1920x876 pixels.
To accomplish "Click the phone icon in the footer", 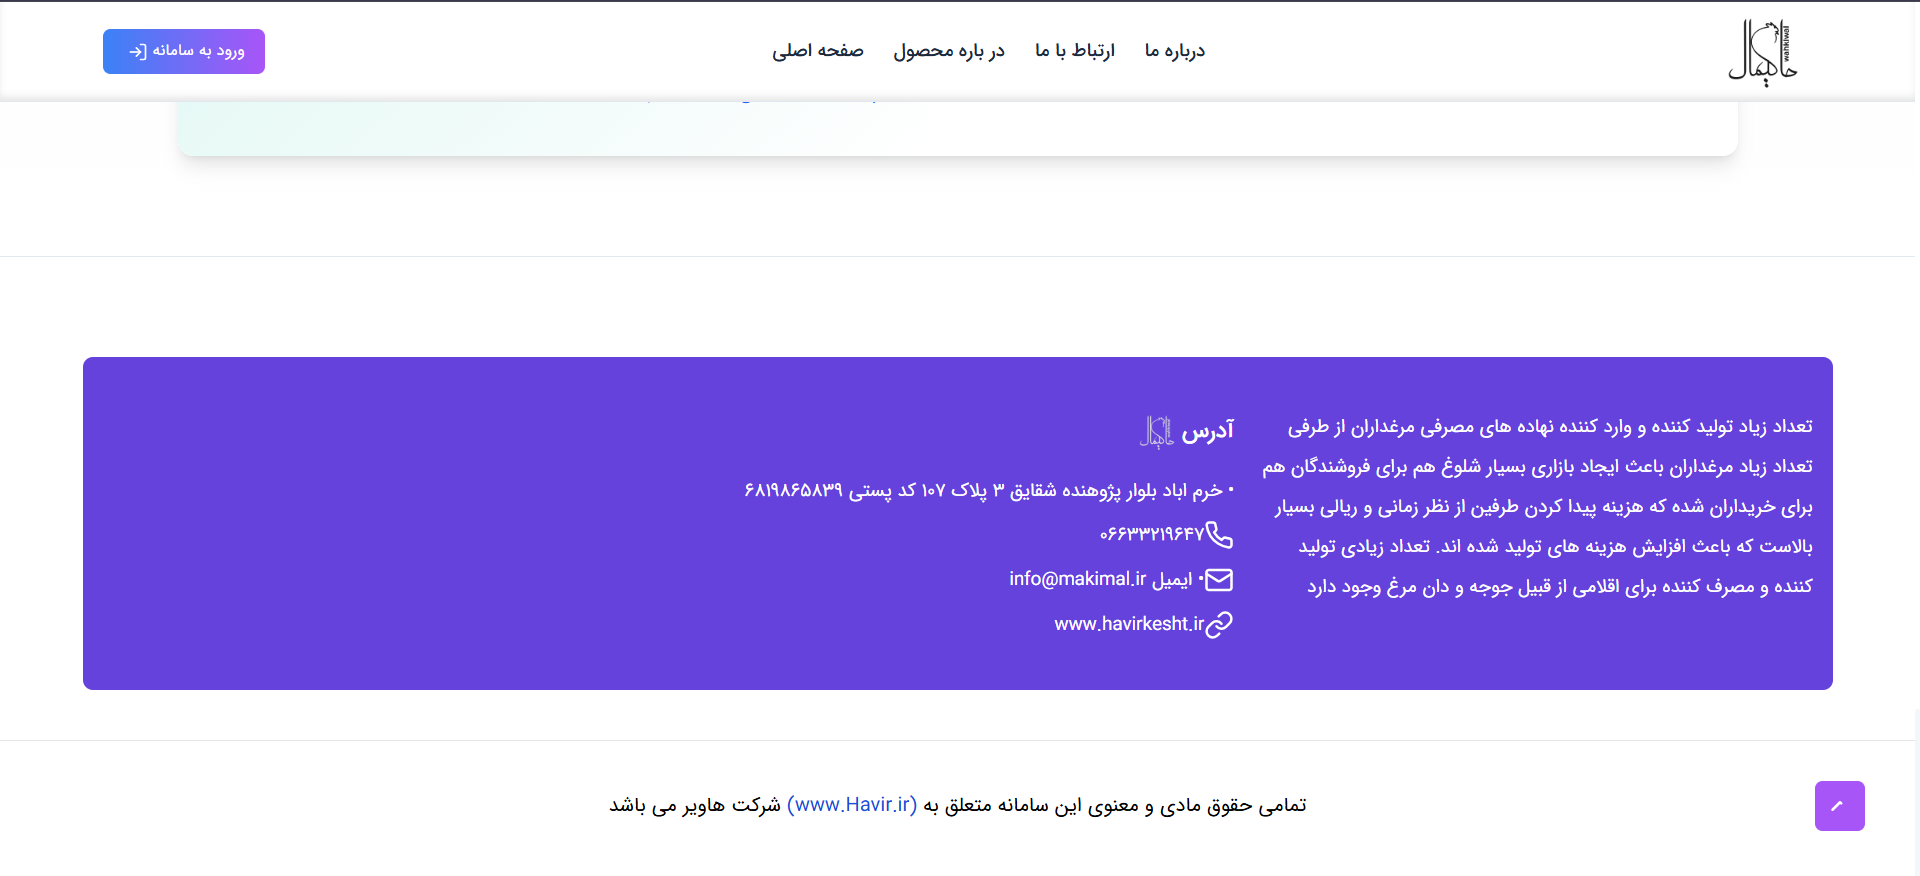I will [x=1220, y=535].
